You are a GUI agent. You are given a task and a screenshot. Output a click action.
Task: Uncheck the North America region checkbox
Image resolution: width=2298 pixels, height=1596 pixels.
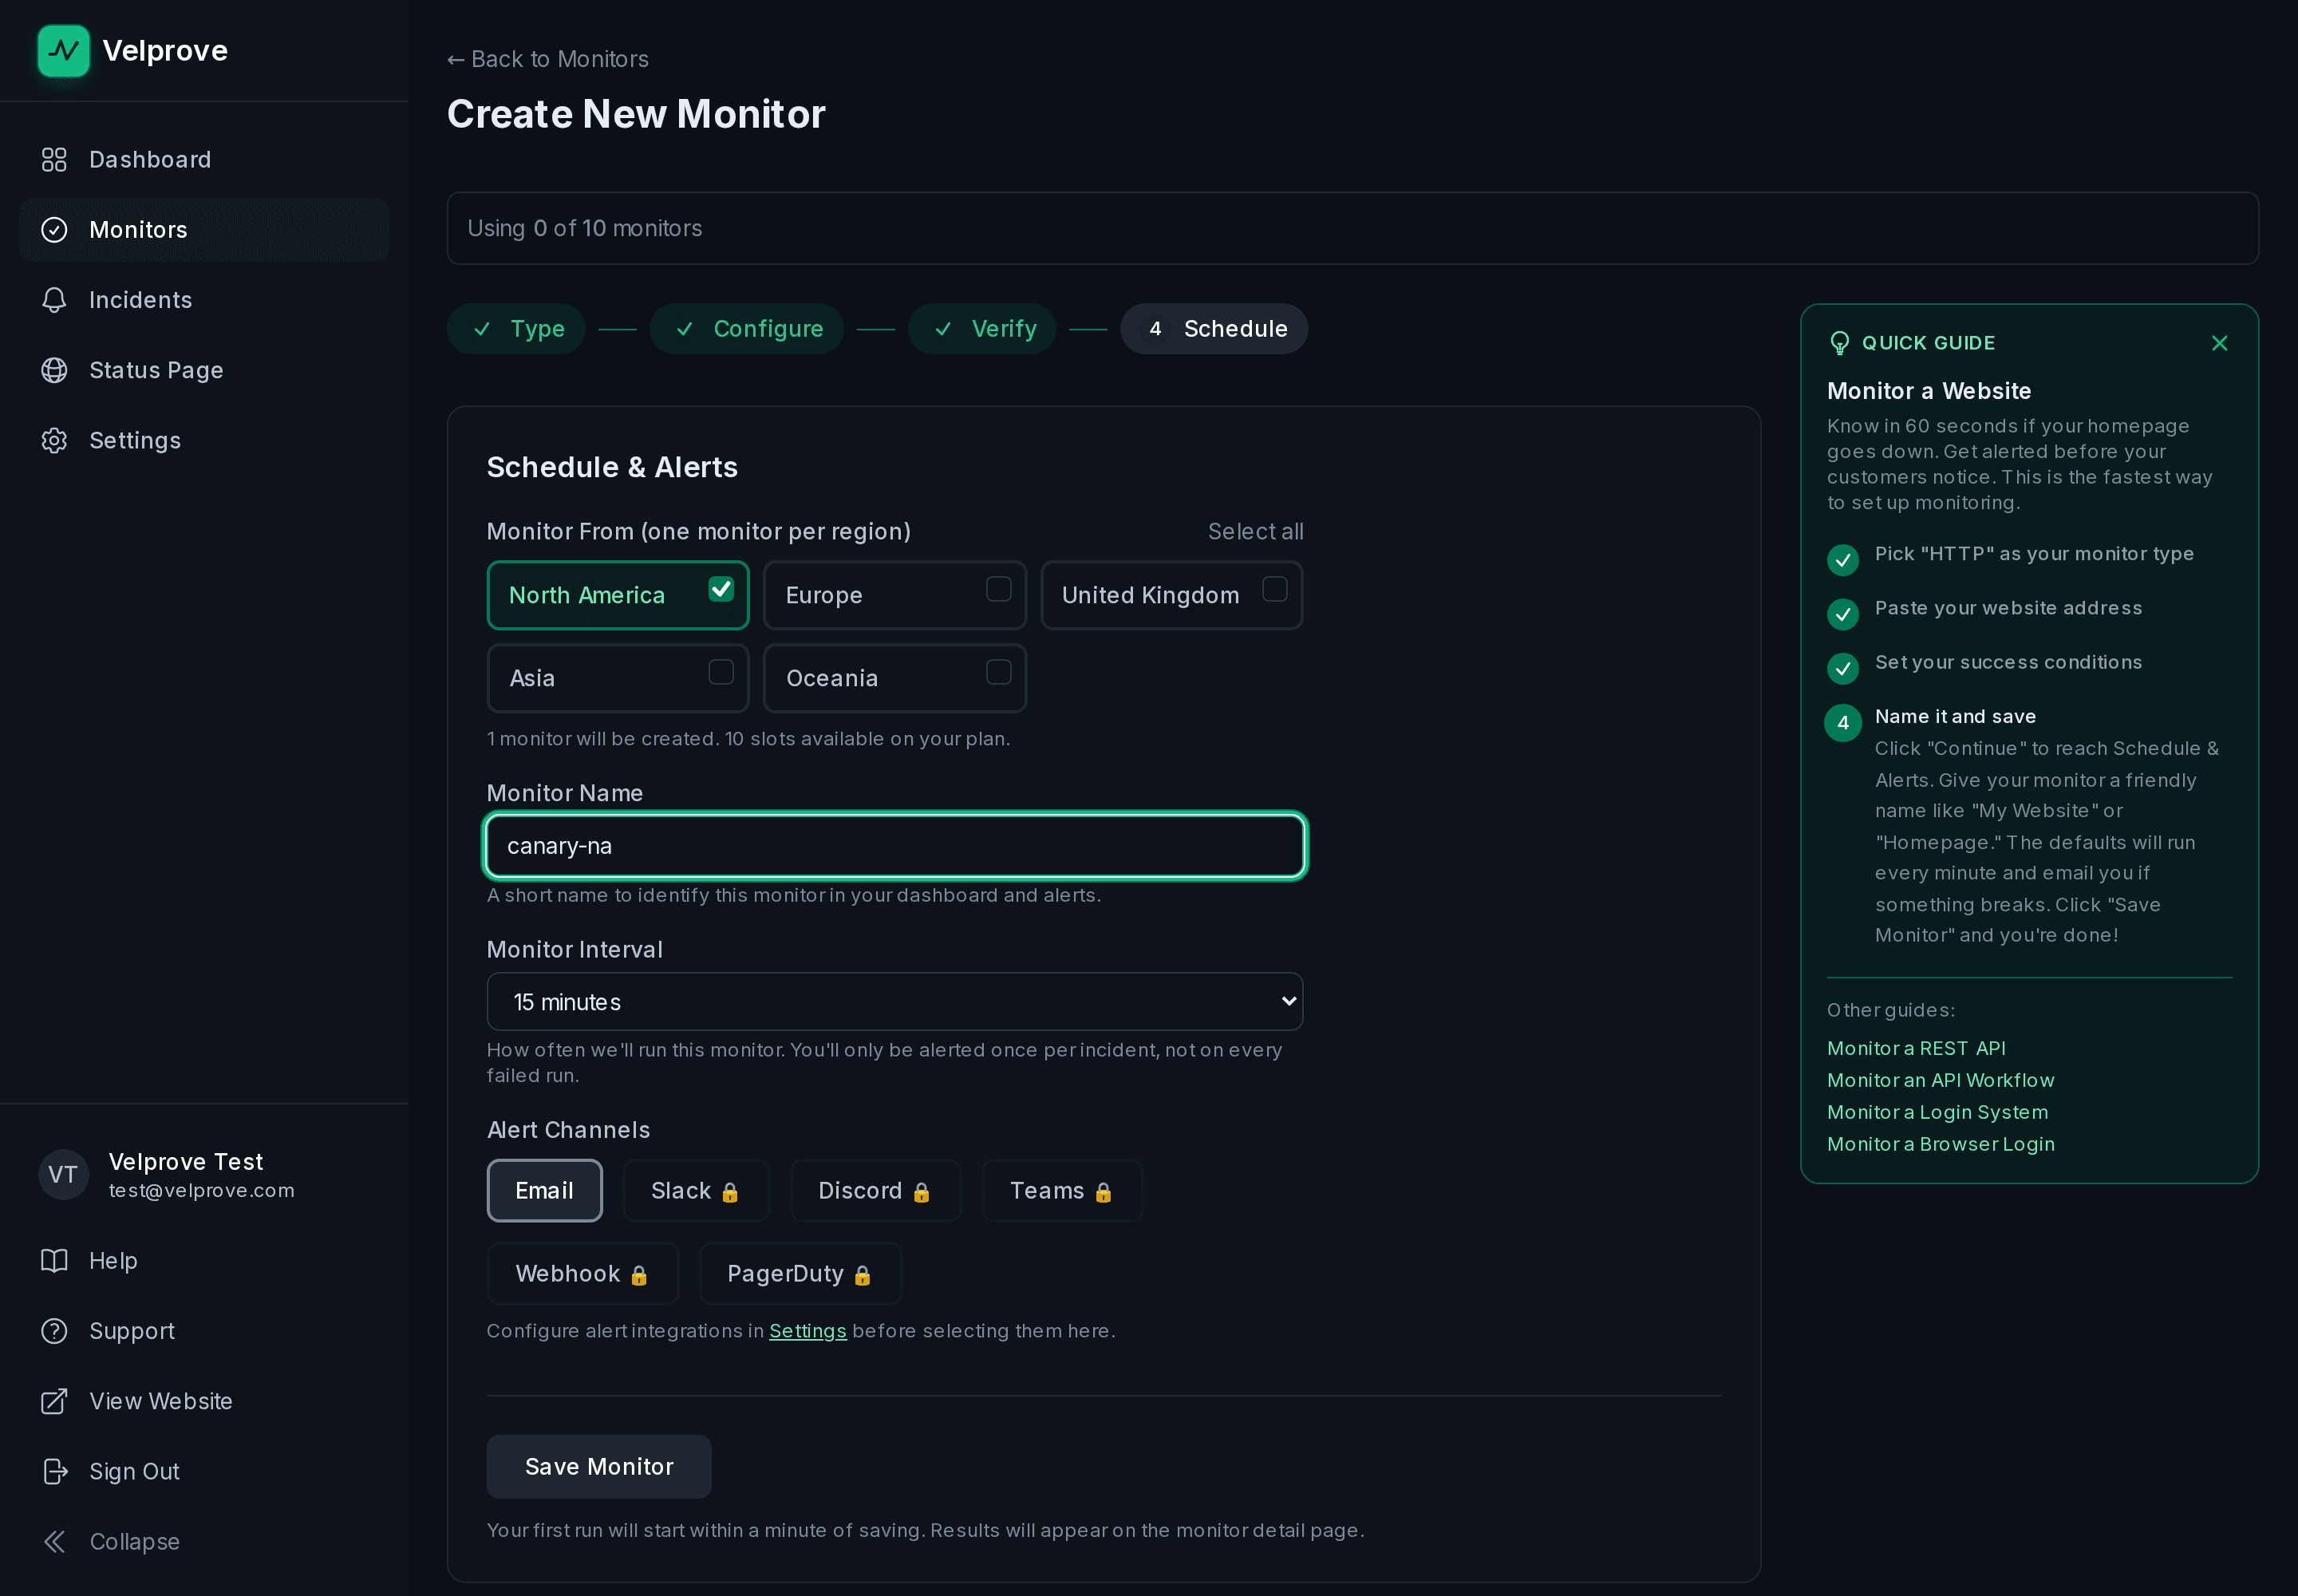721,589
